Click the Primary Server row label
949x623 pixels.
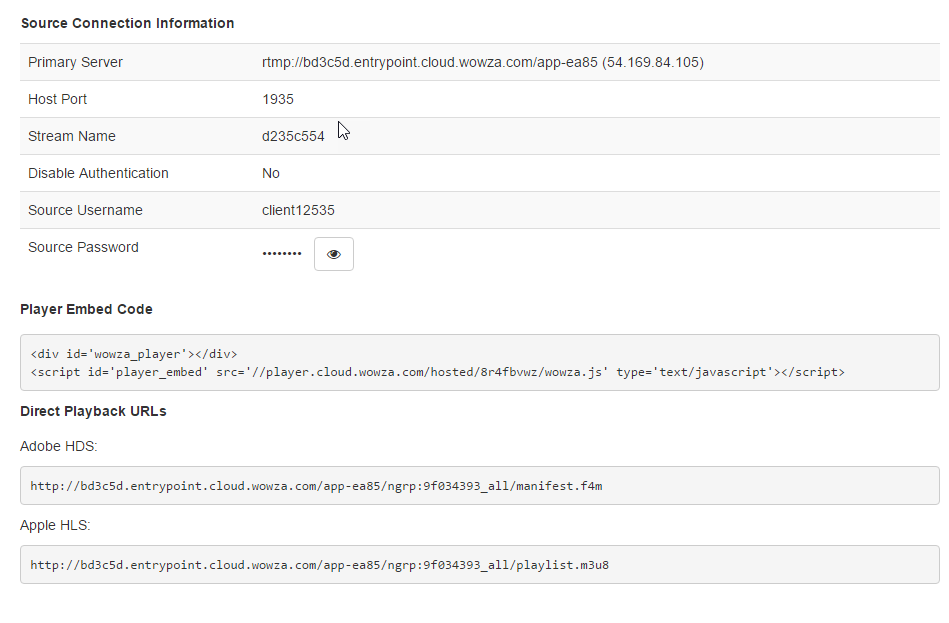[x=75, y=62]
